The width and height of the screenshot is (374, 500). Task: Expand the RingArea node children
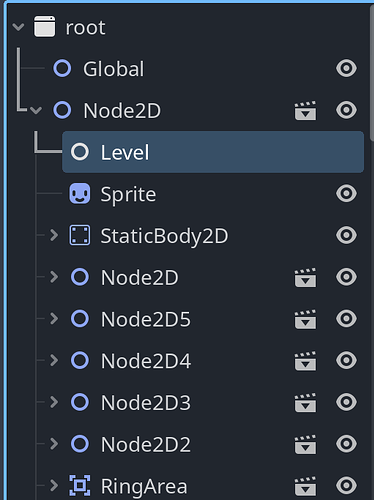pyautogui.click(x=54, y=486)
